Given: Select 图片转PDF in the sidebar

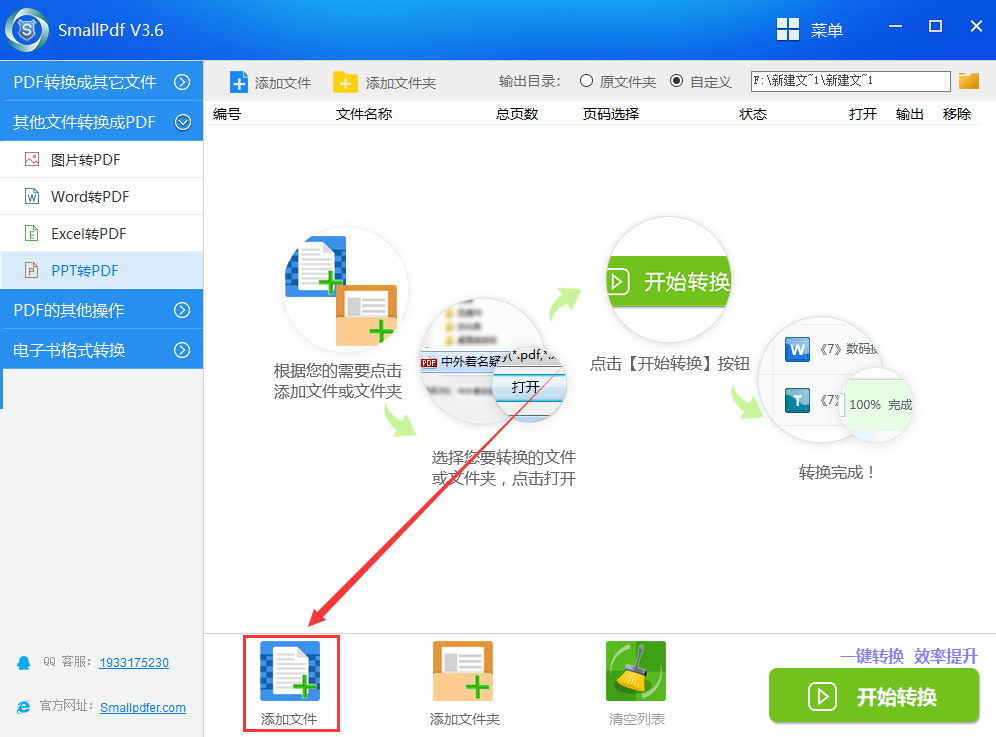Looking at the screenshot, I should [x=102, y=159].
